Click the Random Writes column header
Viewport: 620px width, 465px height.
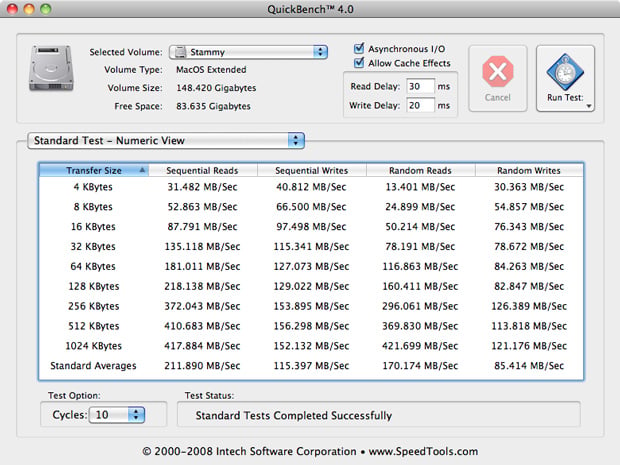tap(529, 170)
